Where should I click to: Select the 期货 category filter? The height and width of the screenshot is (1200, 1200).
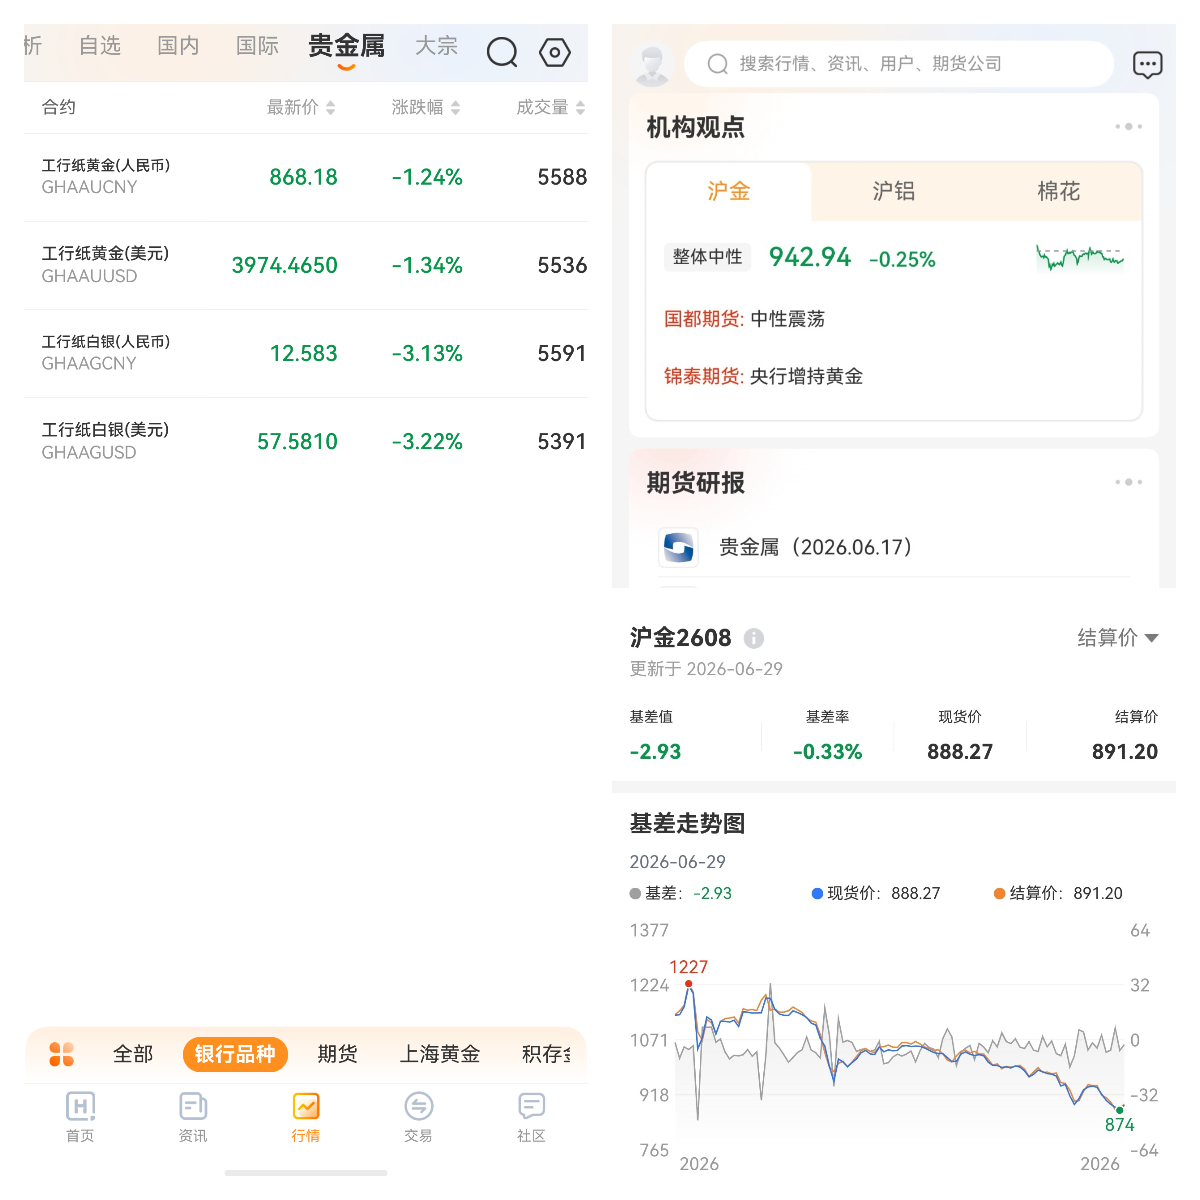(x=337, y=1054)
